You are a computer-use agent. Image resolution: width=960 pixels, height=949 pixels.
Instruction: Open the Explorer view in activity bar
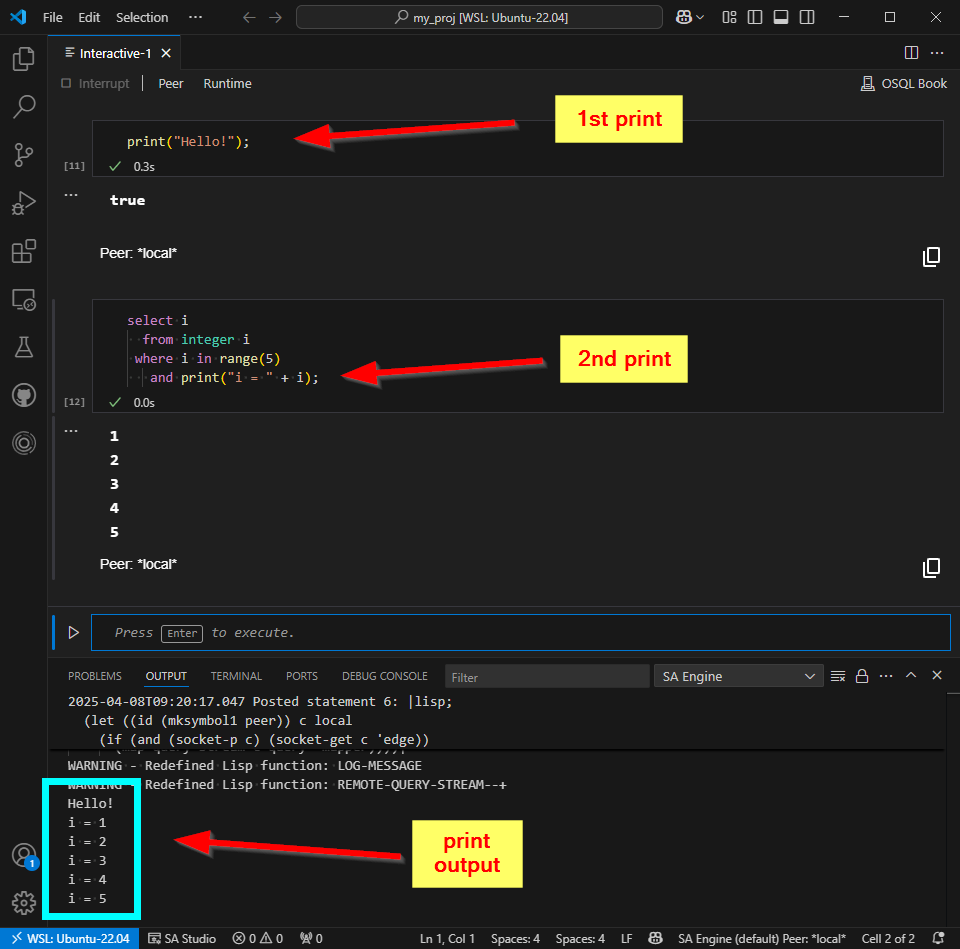click(x=23, y=59)
